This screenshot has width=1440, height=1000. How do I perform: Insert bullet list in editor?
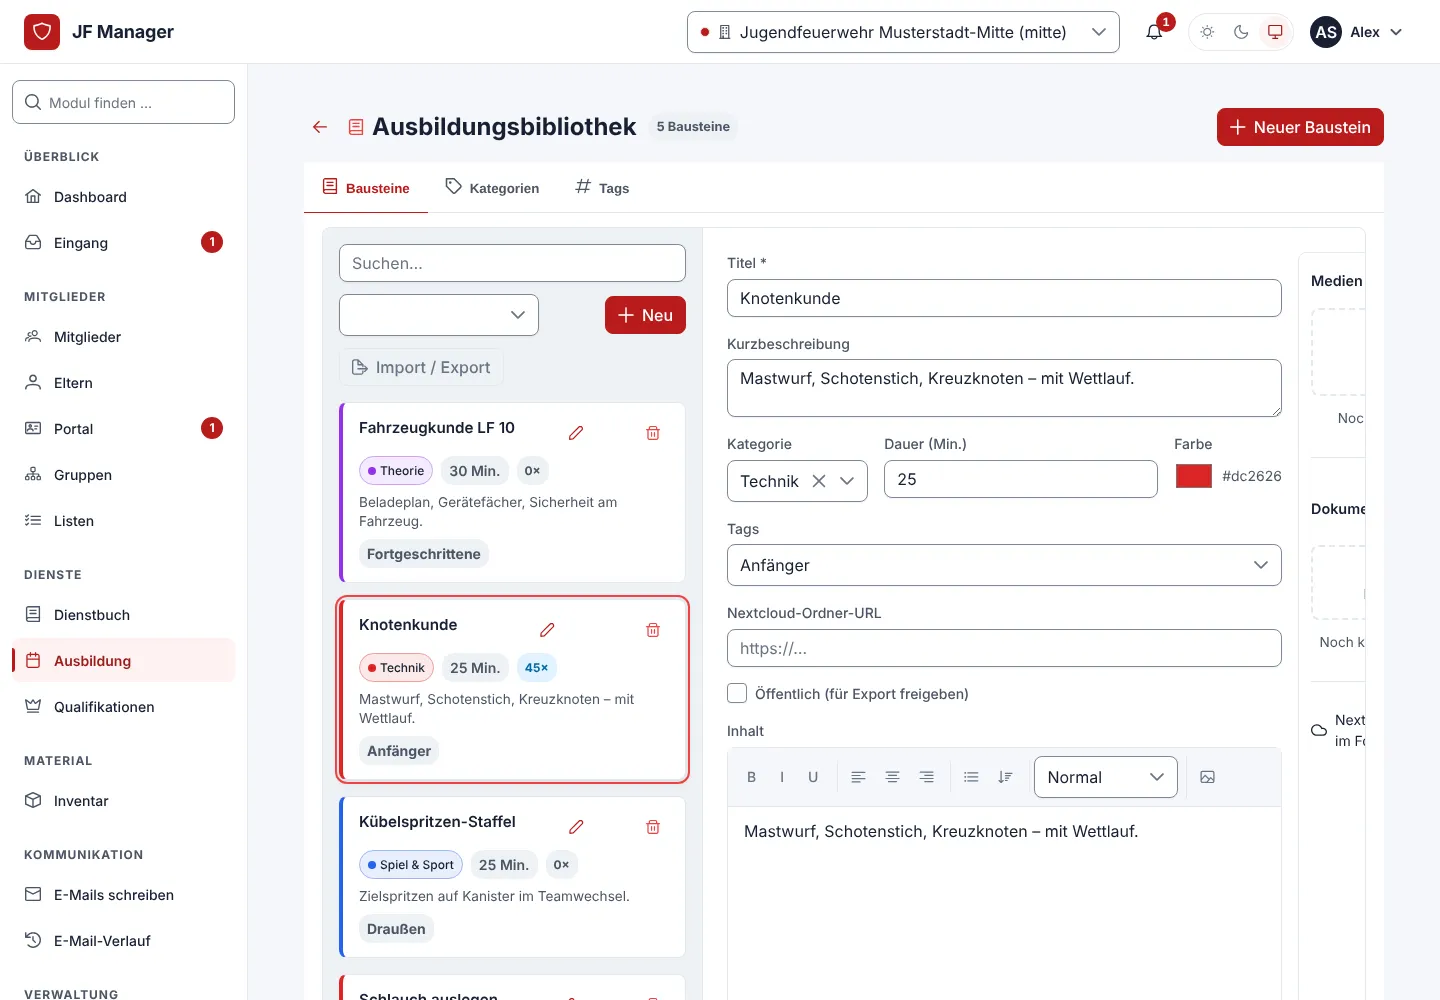click(x=971, y=777)
